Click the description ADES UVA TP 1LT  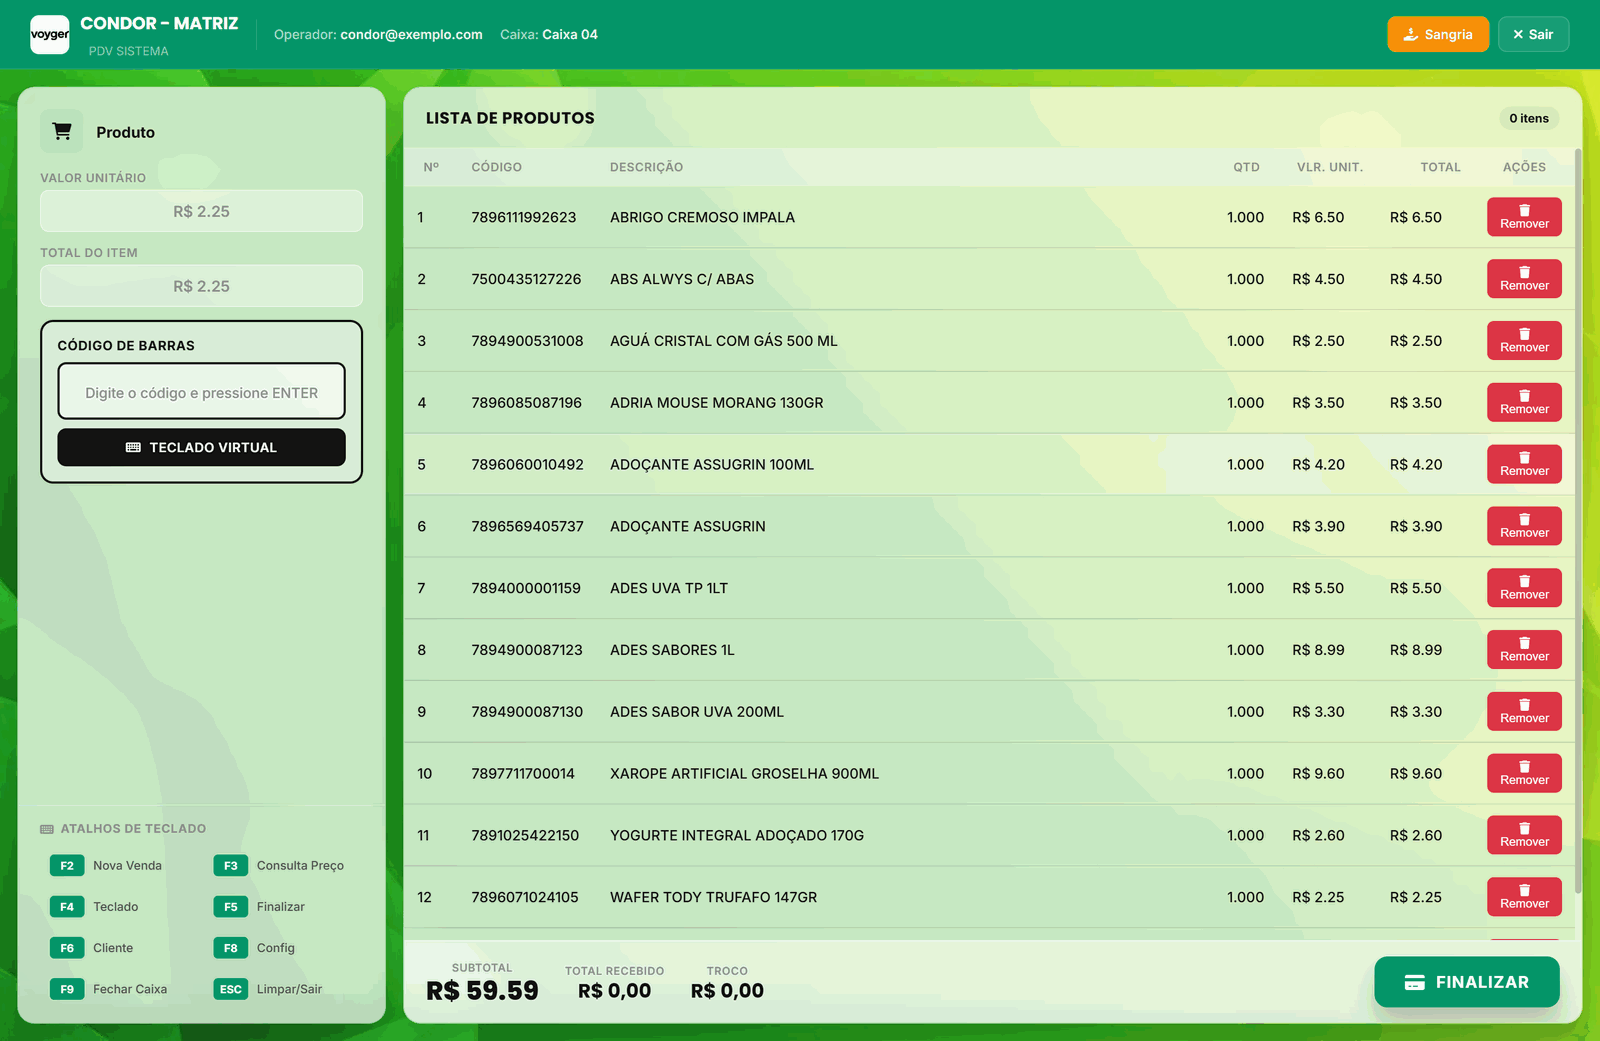[x=669, y=588]
